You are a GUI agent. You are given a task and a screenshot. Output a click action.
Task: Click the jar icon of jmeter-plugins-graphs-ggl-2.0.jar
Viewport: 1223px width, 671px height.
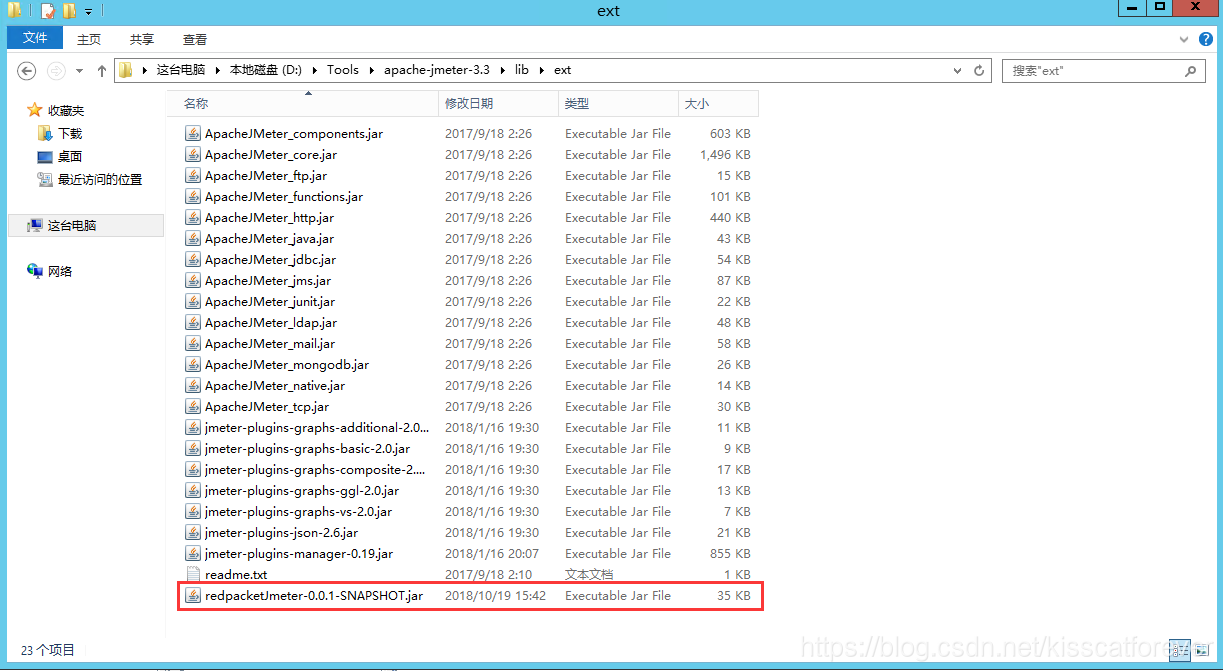pos(193,490)
